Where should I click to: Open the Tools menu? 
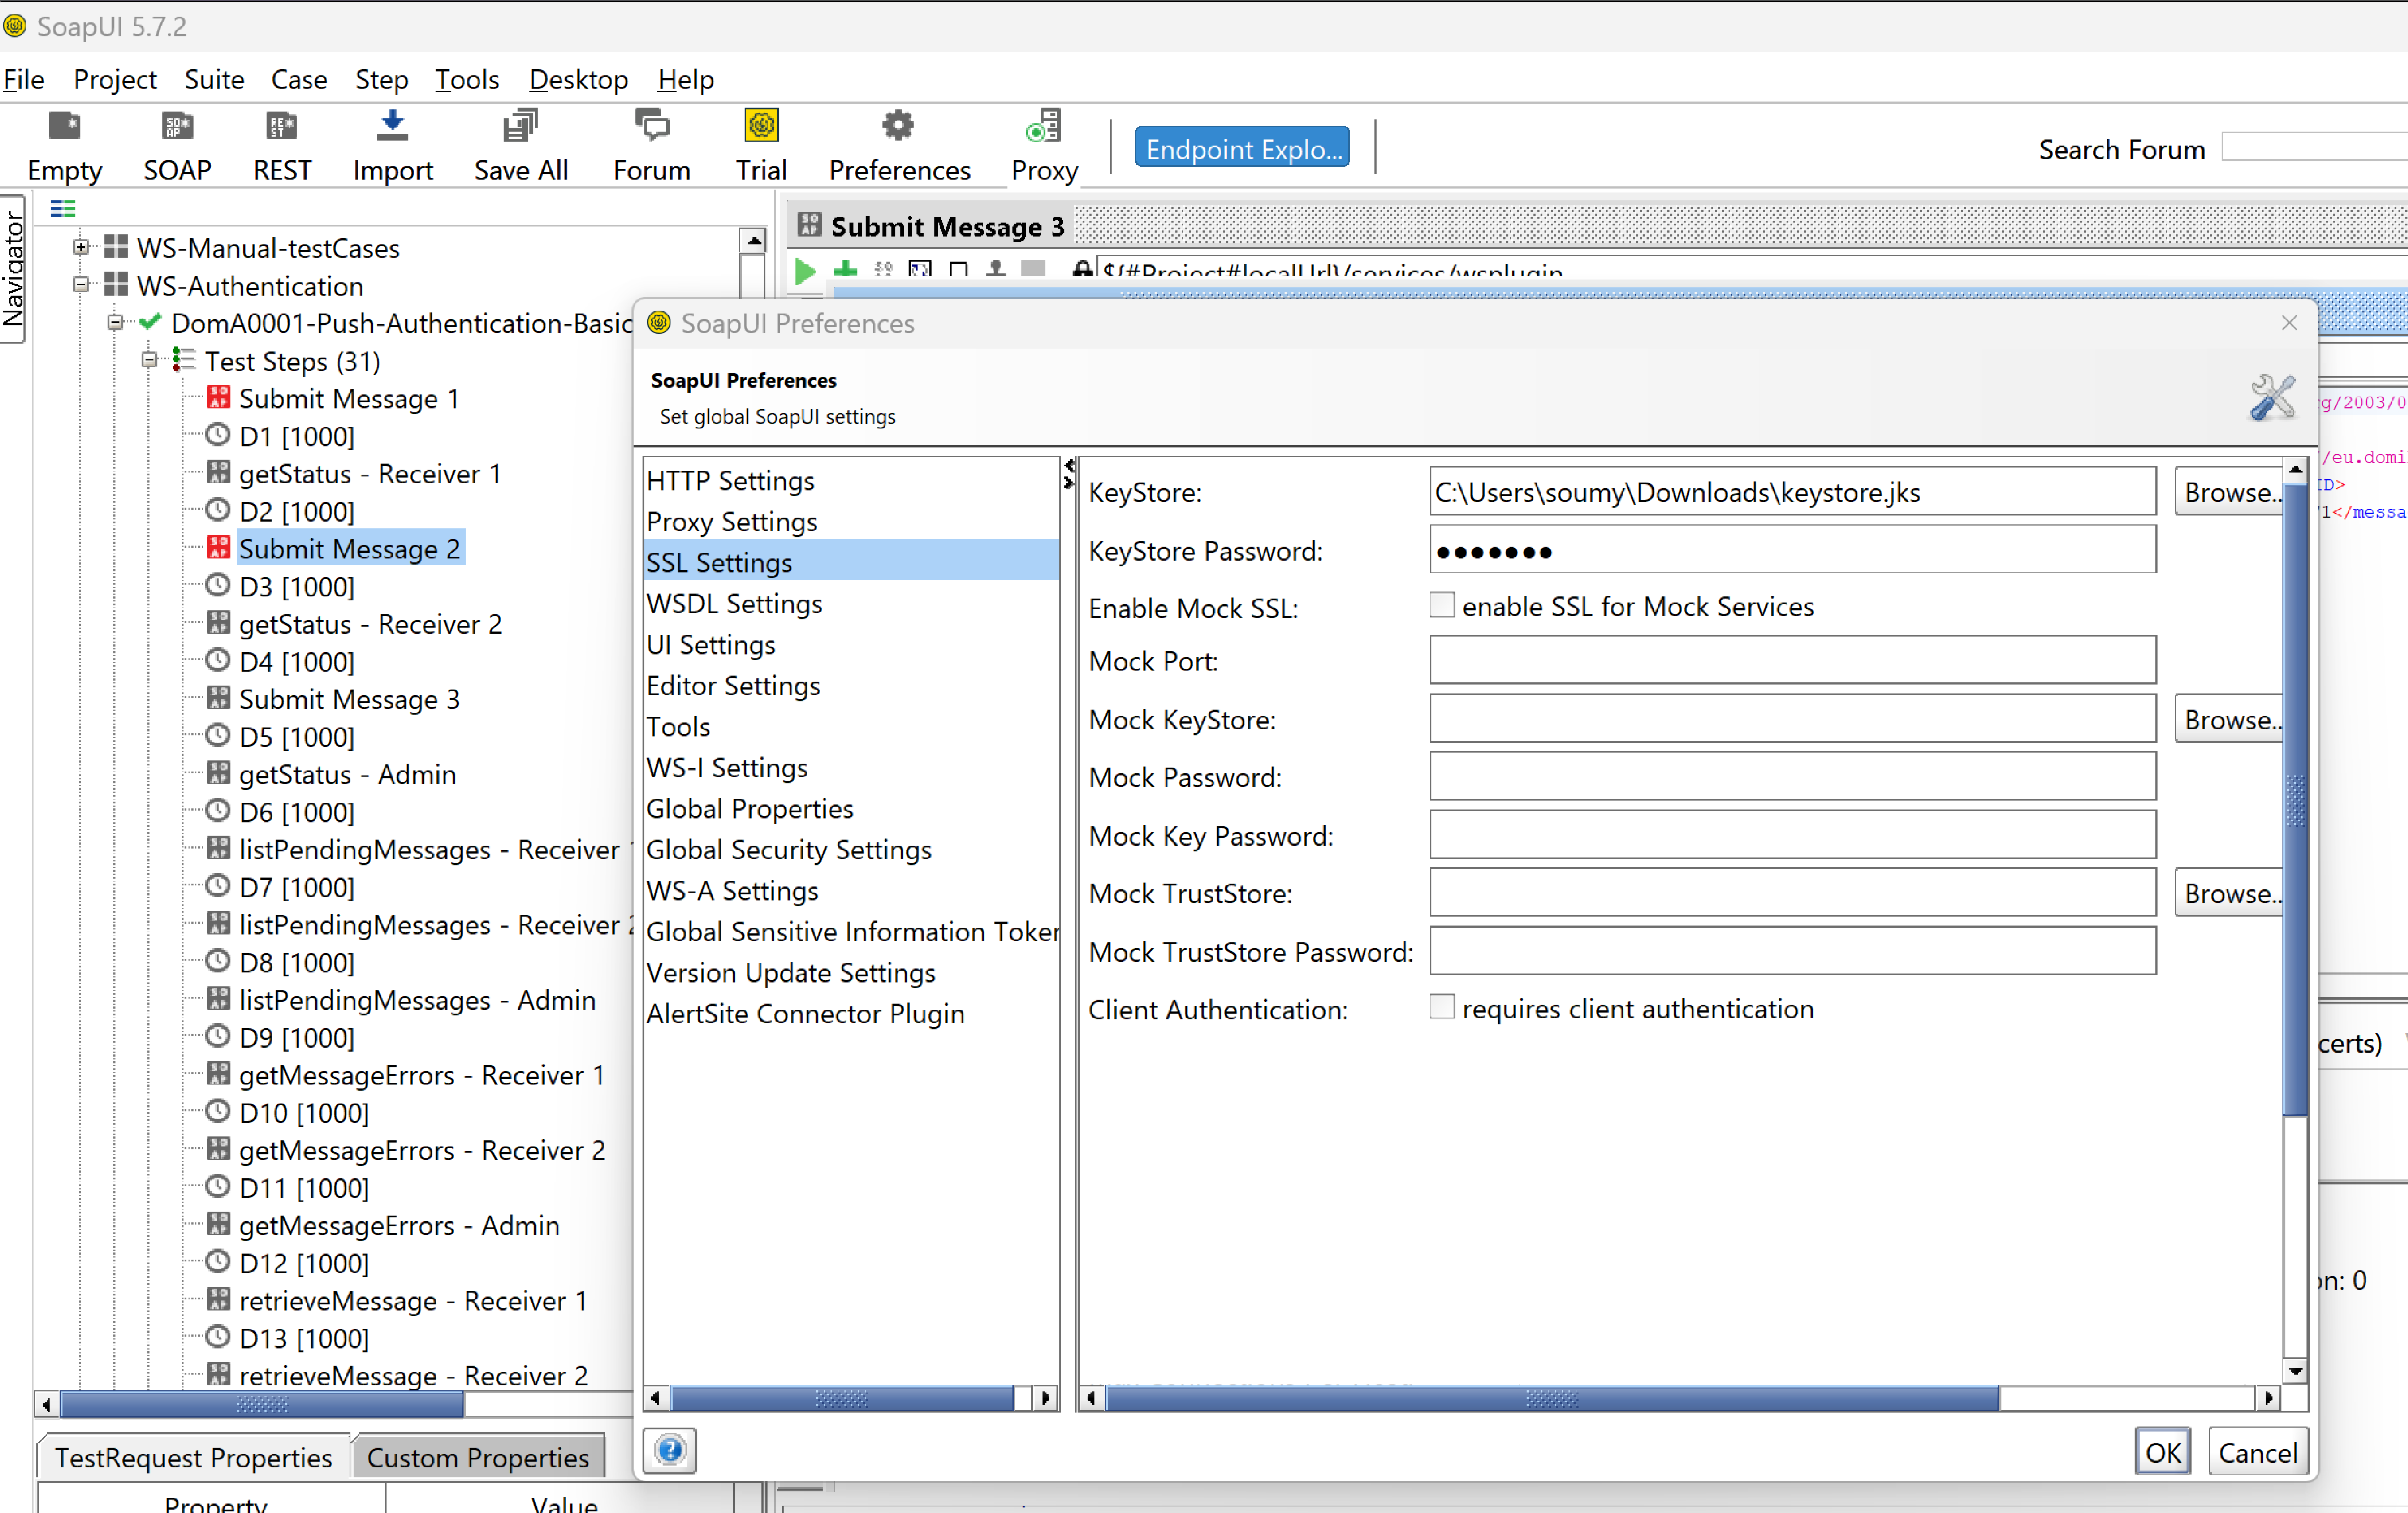click(466, 79)
